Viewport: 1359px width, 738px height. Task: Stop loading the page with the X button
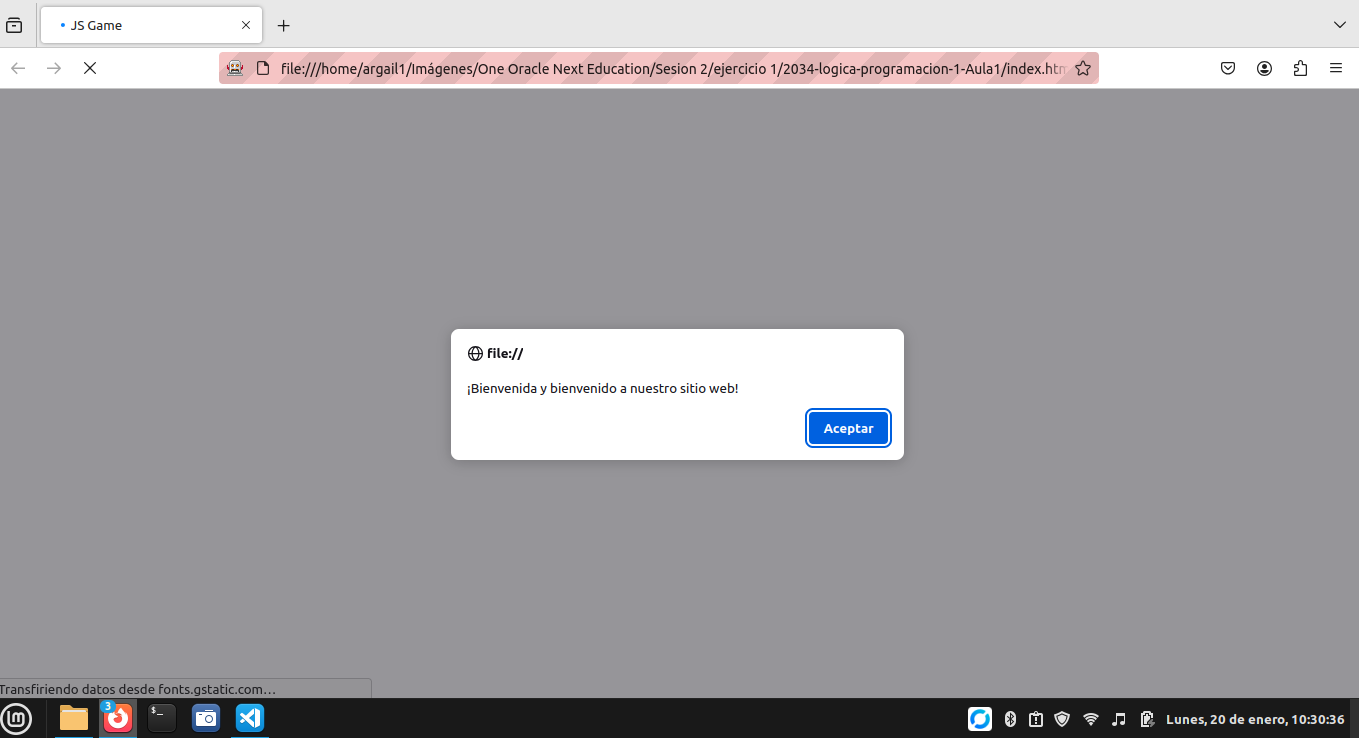click(x=89, y=68)
